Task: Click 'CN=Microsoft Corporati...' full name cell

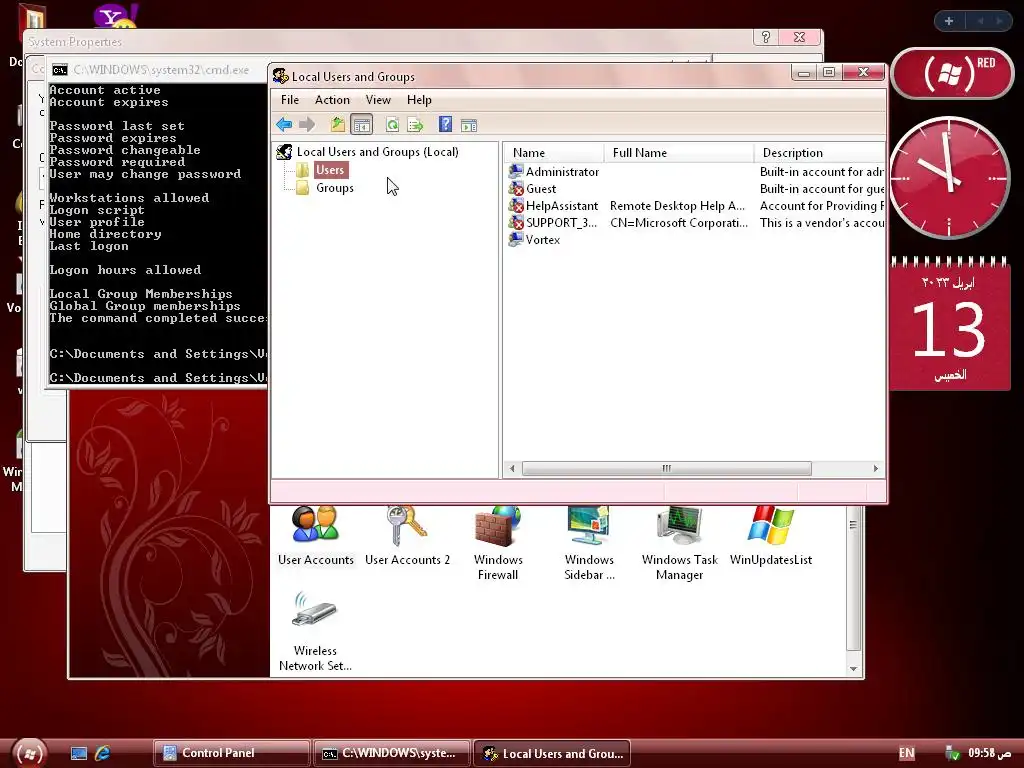Action: coord(679,223)
